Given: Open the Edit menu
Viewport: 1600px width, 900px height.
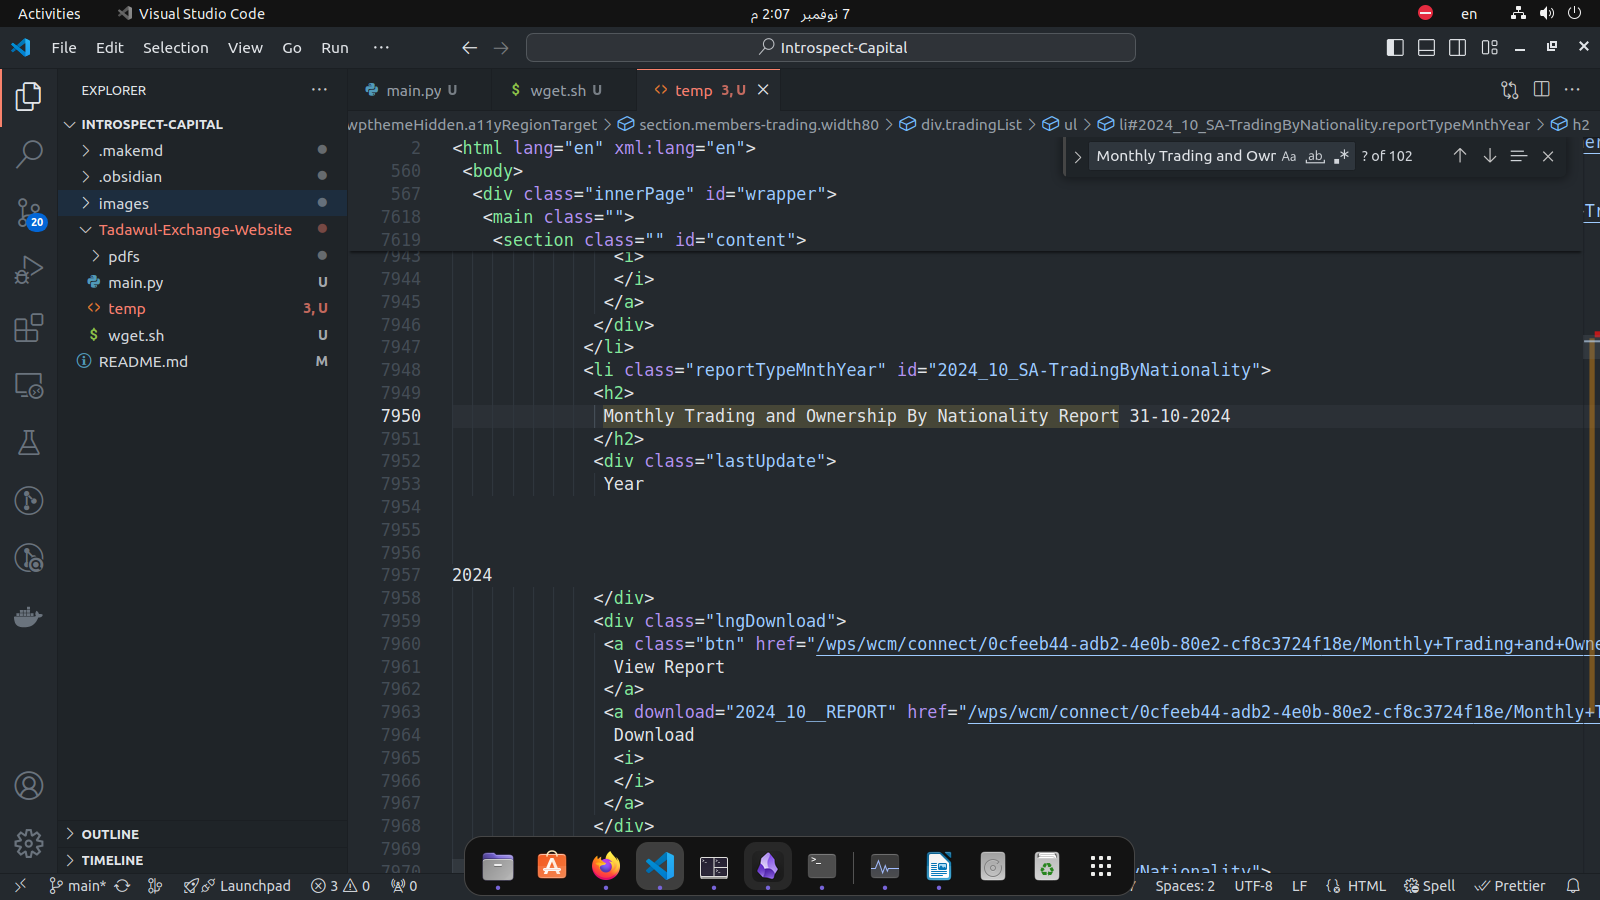Looking at the screenshot, I should [x=110, y=47].
